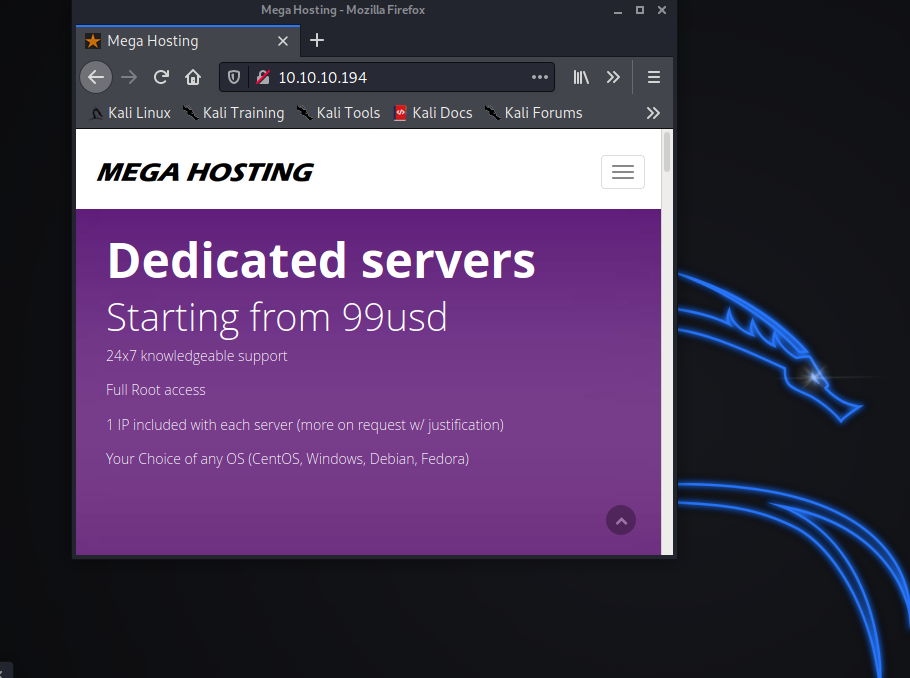
Task: Click the Mega Hosting tab star favicon
Action: pyautogui.click(x=93, y=41)
